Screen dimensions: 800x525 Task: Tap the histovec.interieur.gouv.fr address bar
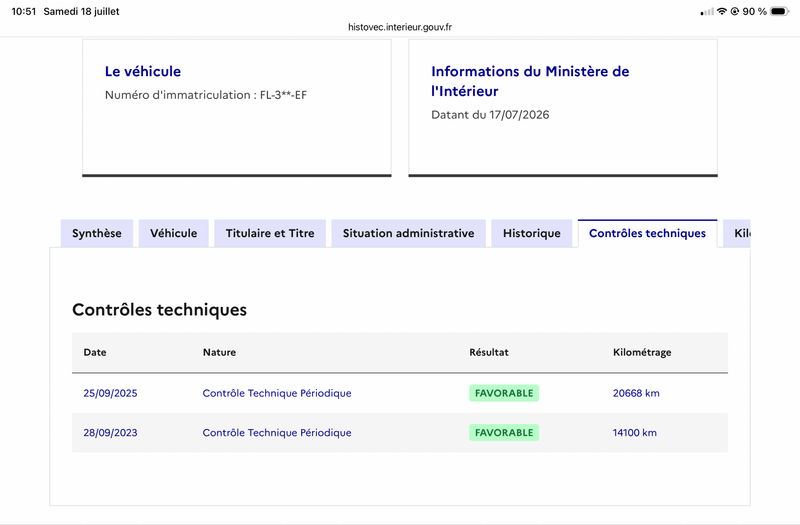[400, 27]
